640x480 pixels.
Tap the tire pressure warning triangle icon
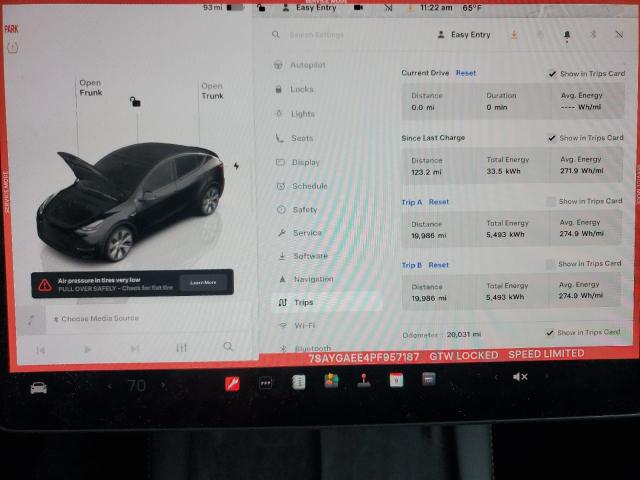pyautogui.click(x=44, y=285)
